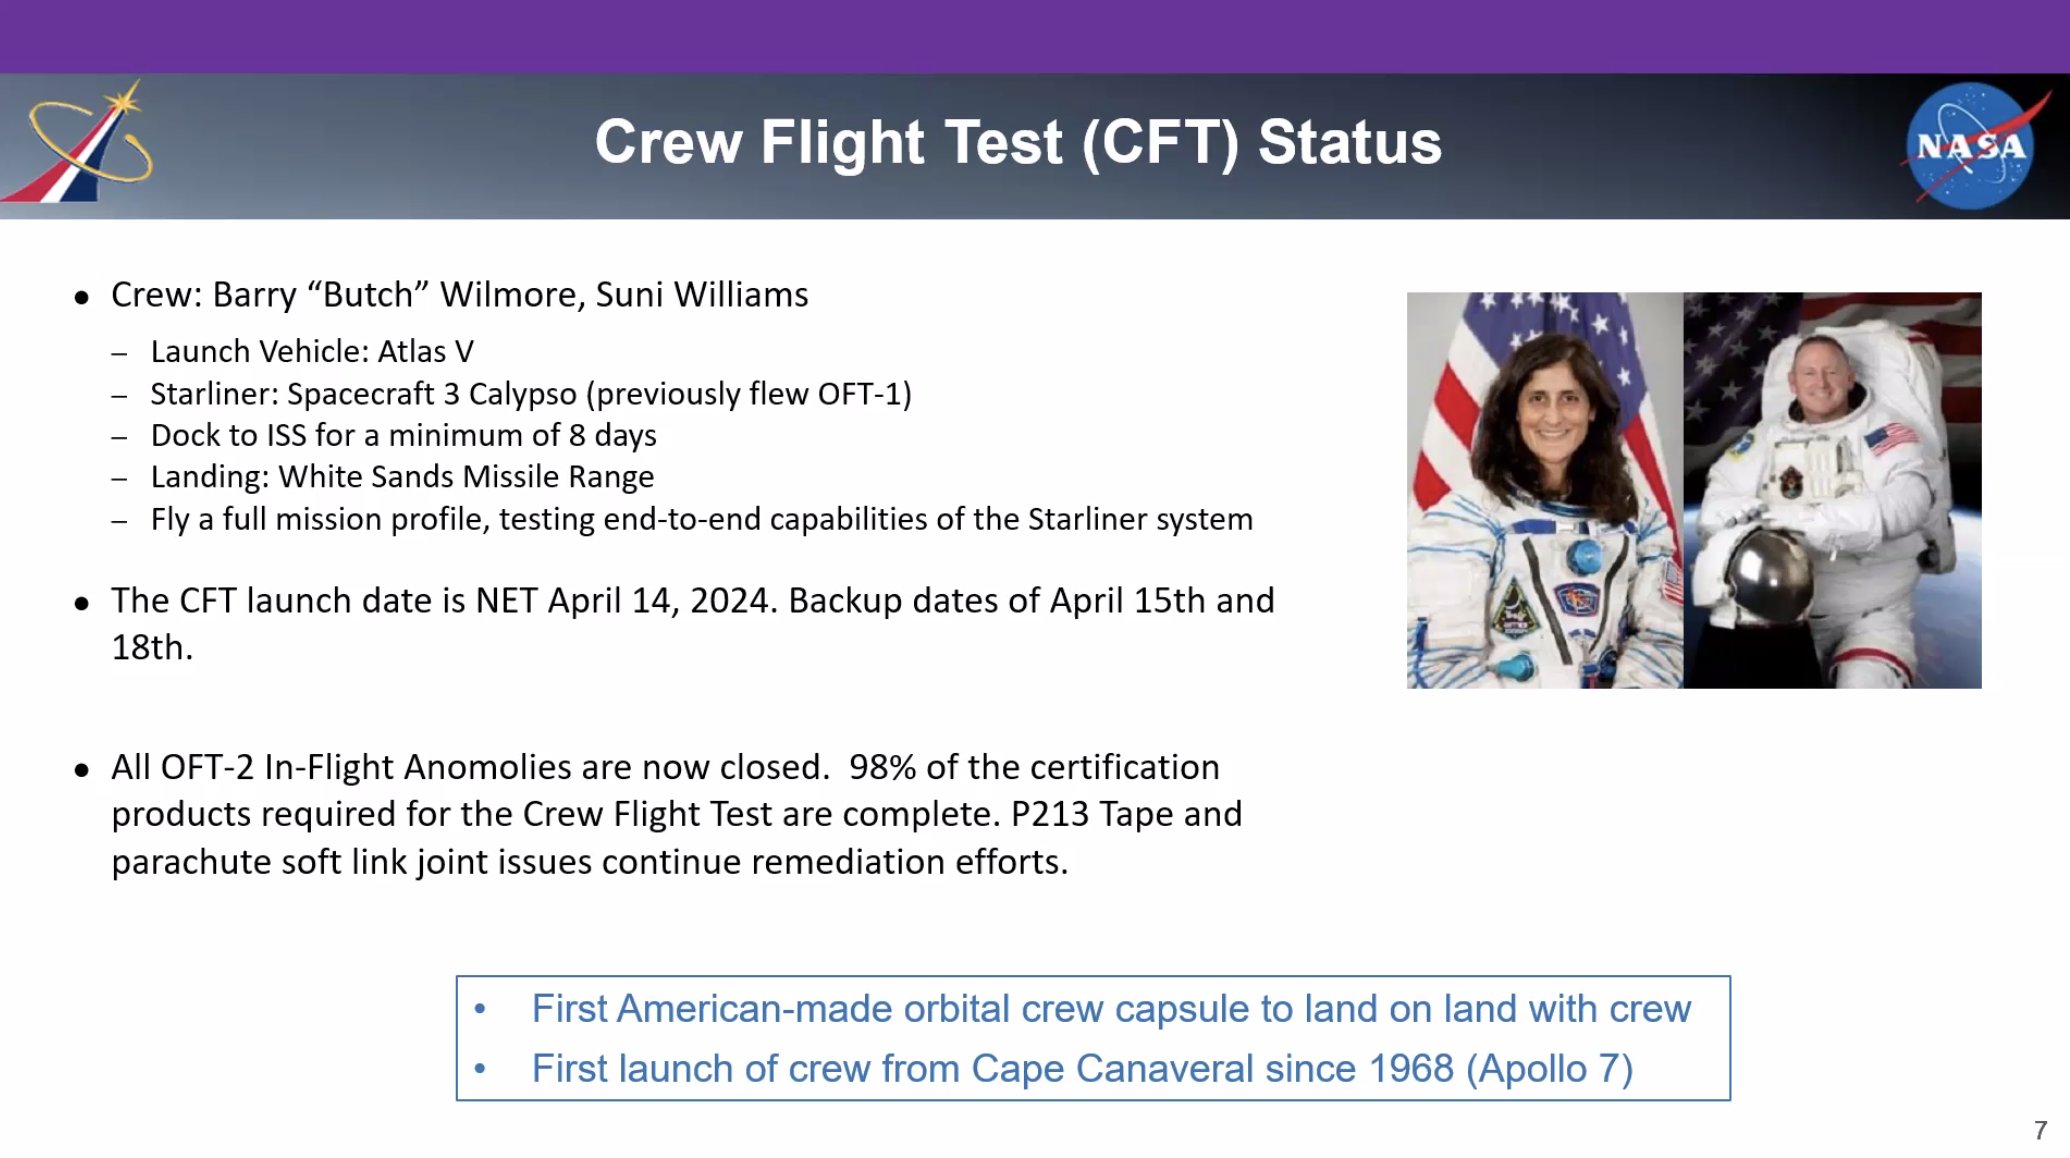2070x1158 pixels.
Task: Click slide page number 7
Action: pos(2040,1130)
